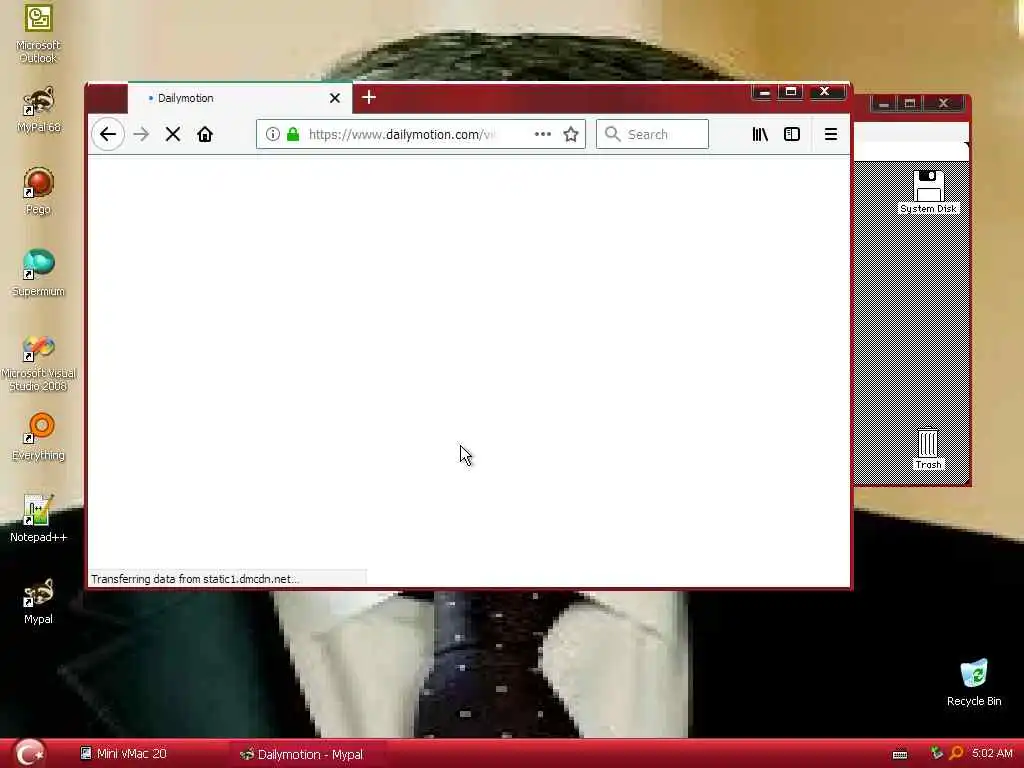Open the Mypal desktop shortcut
The width and height of the screenshot is (1024, 768).
[x=38, y=601]
